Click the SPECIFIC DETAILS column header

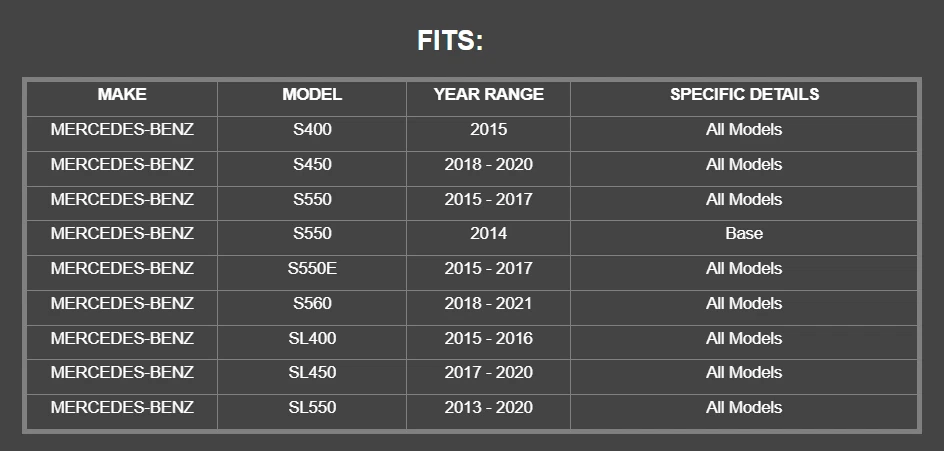click(744, 95)
